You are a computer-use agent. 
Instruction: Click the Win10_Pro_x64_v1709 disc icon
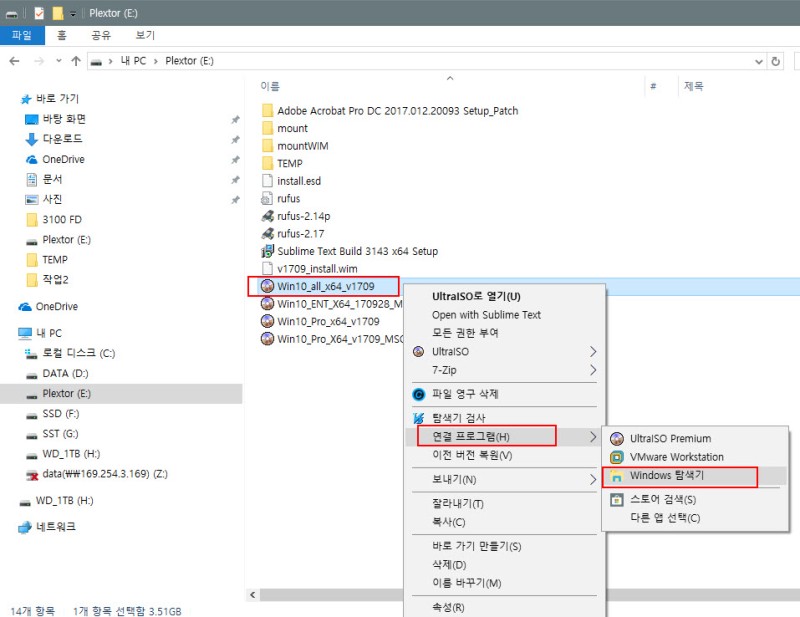tap(267, 321)
